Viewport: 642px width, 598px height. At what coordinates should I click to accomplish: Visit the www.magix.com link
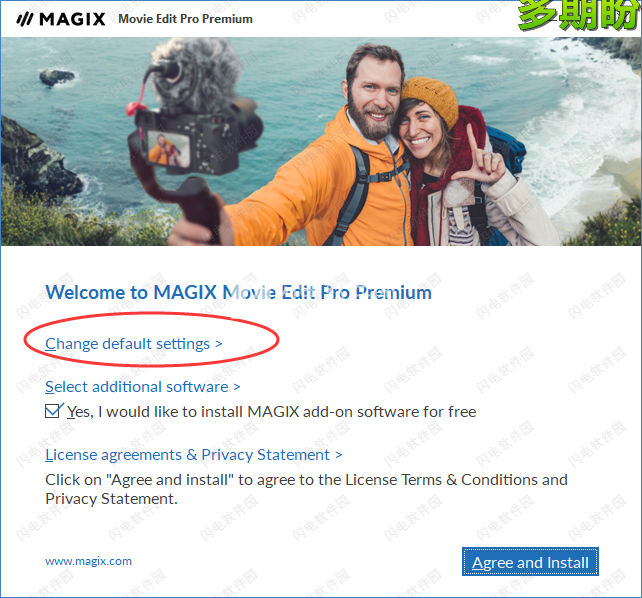88,561
